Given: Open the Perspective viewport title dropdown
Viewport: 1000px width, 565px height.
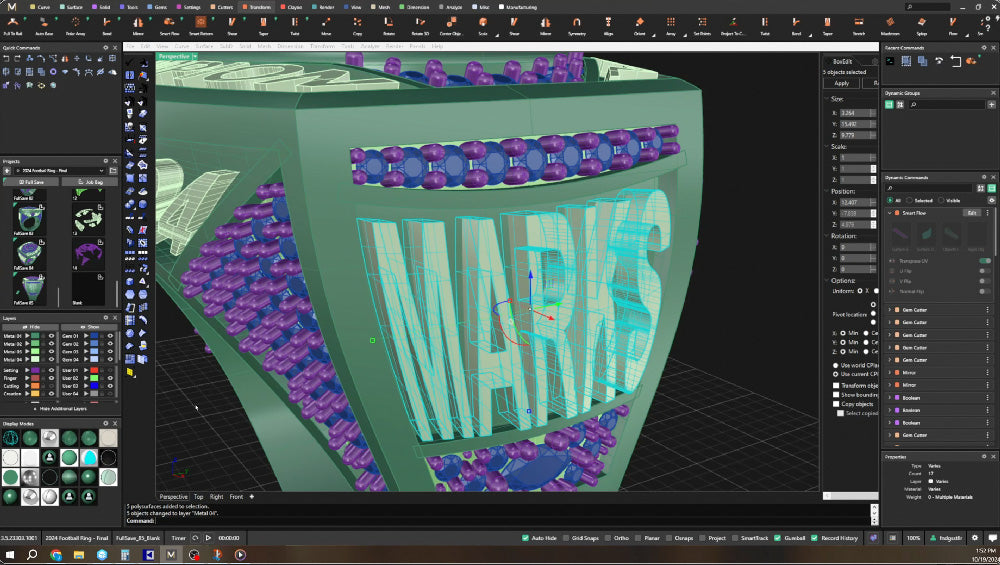Looking at the screenshot, I should point(195,56).
